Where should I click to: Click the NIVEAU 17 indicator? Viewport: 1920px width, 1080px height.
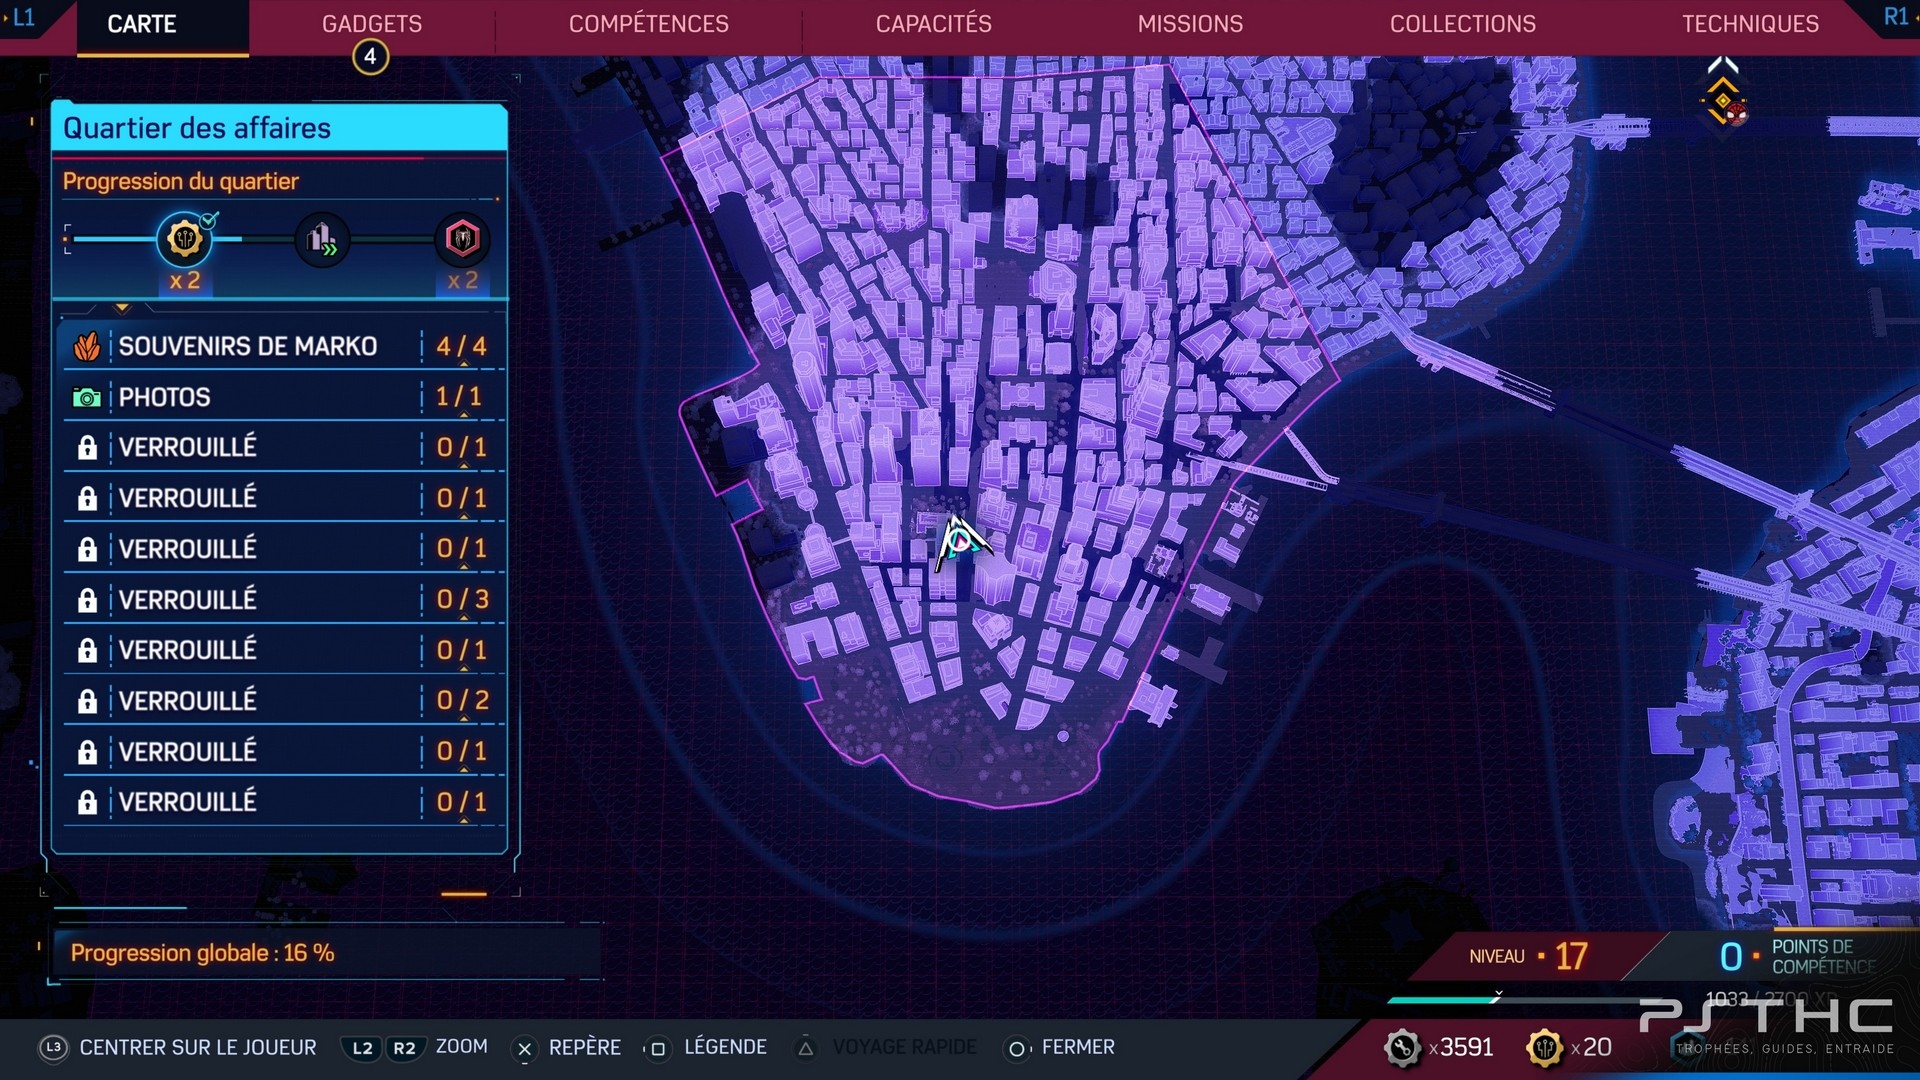[1529, 956]
